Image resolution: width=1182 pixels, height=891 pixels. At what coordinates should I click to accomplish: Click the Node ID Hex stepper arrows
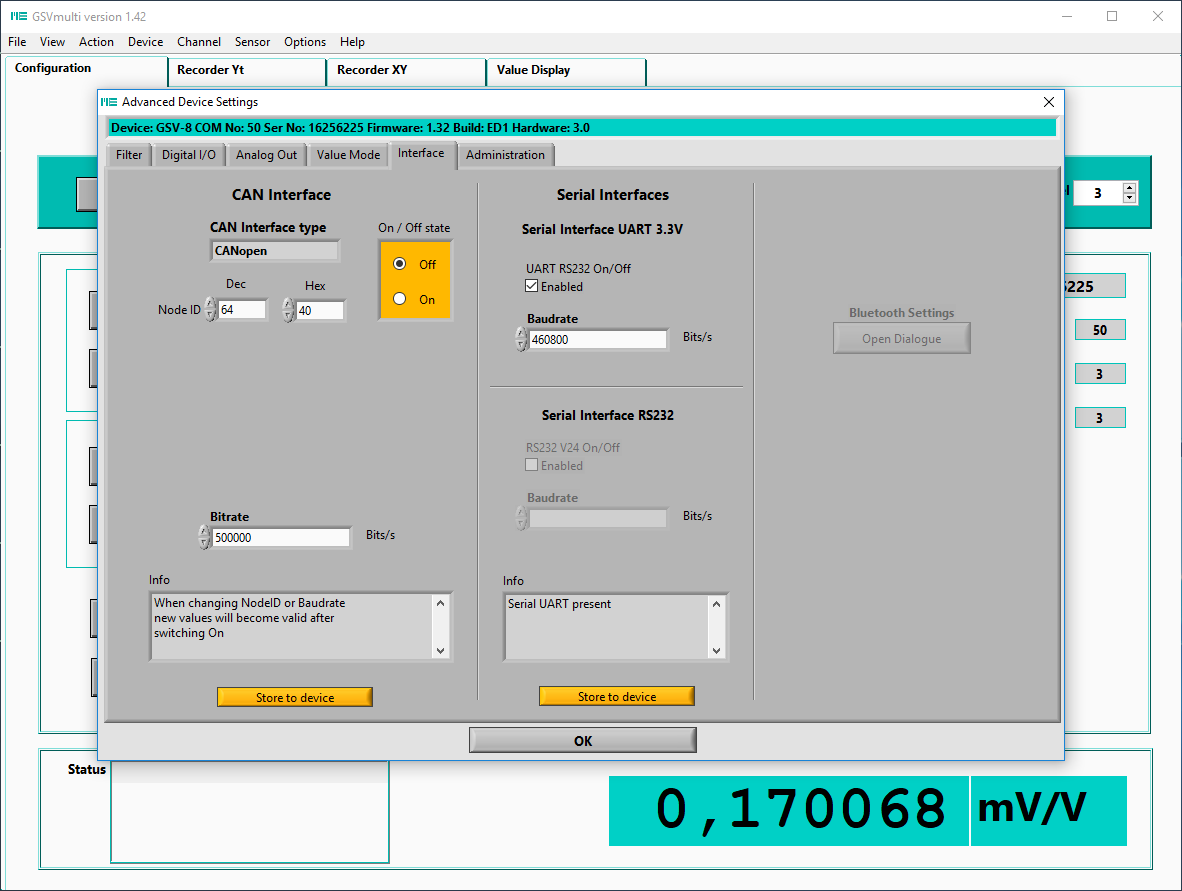tap(288, 310)
